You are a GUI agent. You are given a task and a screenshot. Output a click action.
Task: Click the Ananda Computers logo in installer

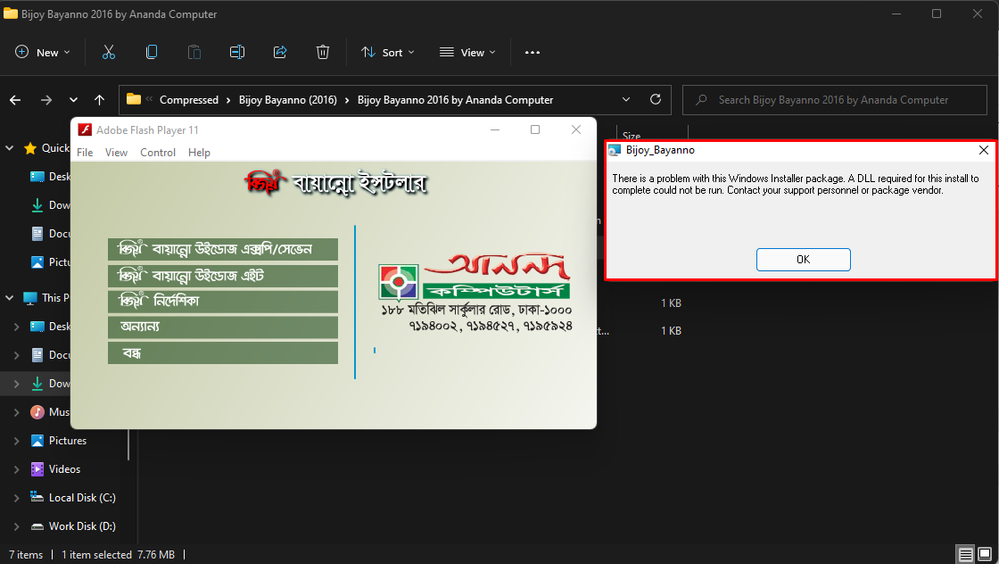[475, 277]
